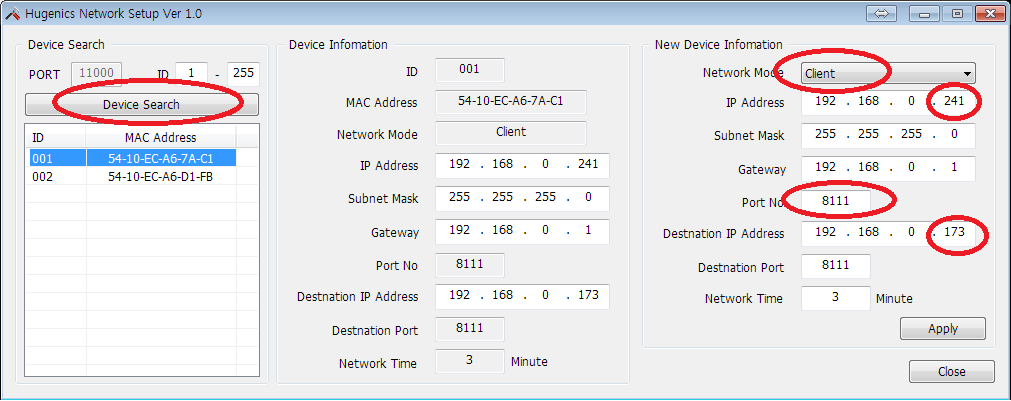Click the ending ID field showing 255
The image size is (1011, 401).
243,73
